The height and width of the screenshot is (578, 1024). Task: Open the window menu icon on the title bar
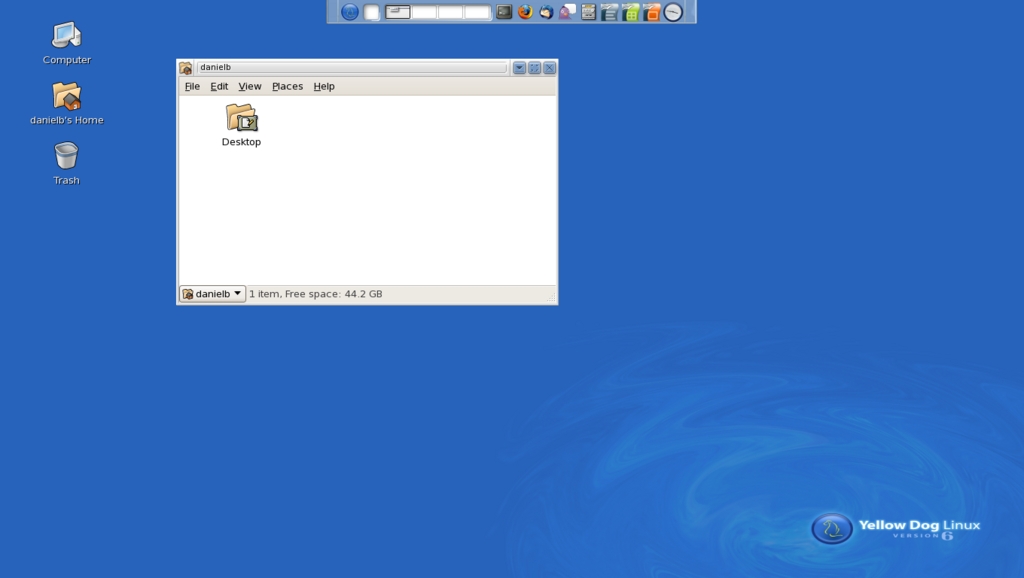click(186, 68)
